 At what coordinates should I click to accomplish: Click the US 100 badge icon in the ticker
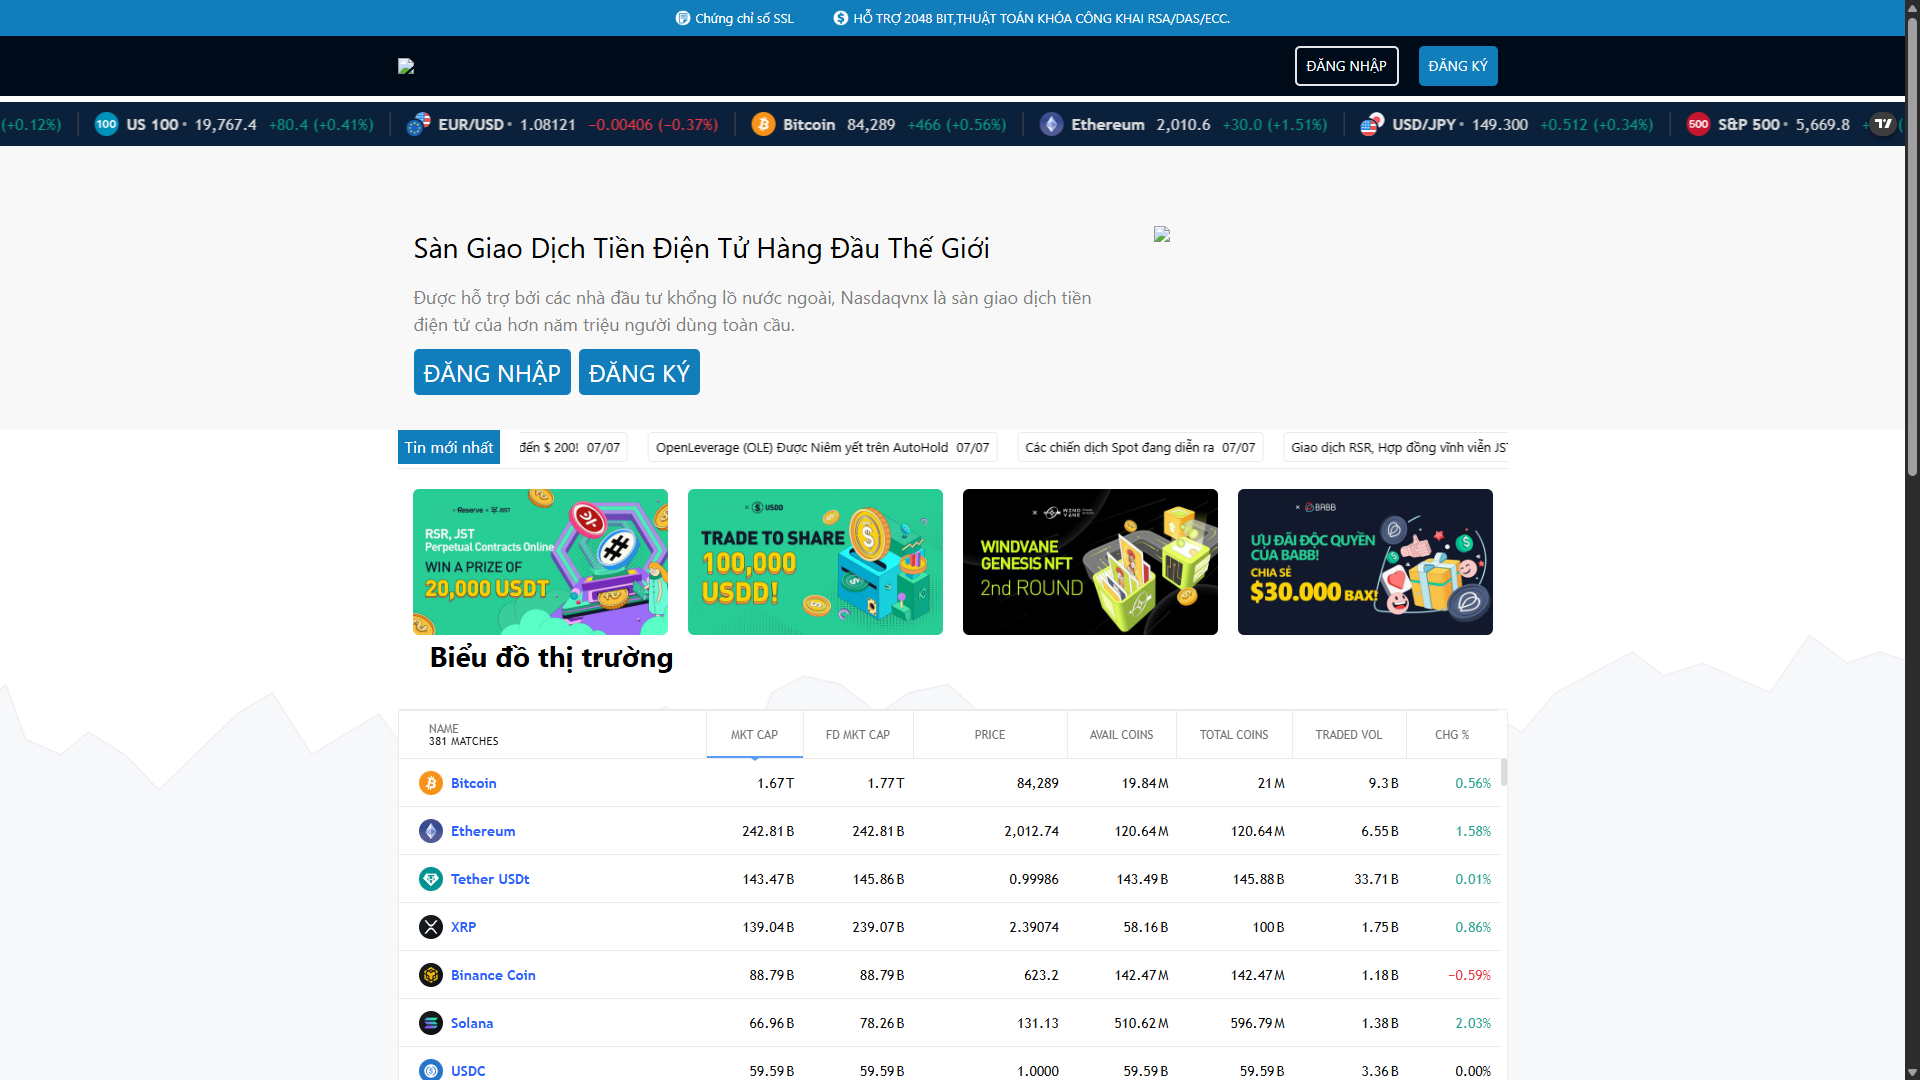pos(105,124)
